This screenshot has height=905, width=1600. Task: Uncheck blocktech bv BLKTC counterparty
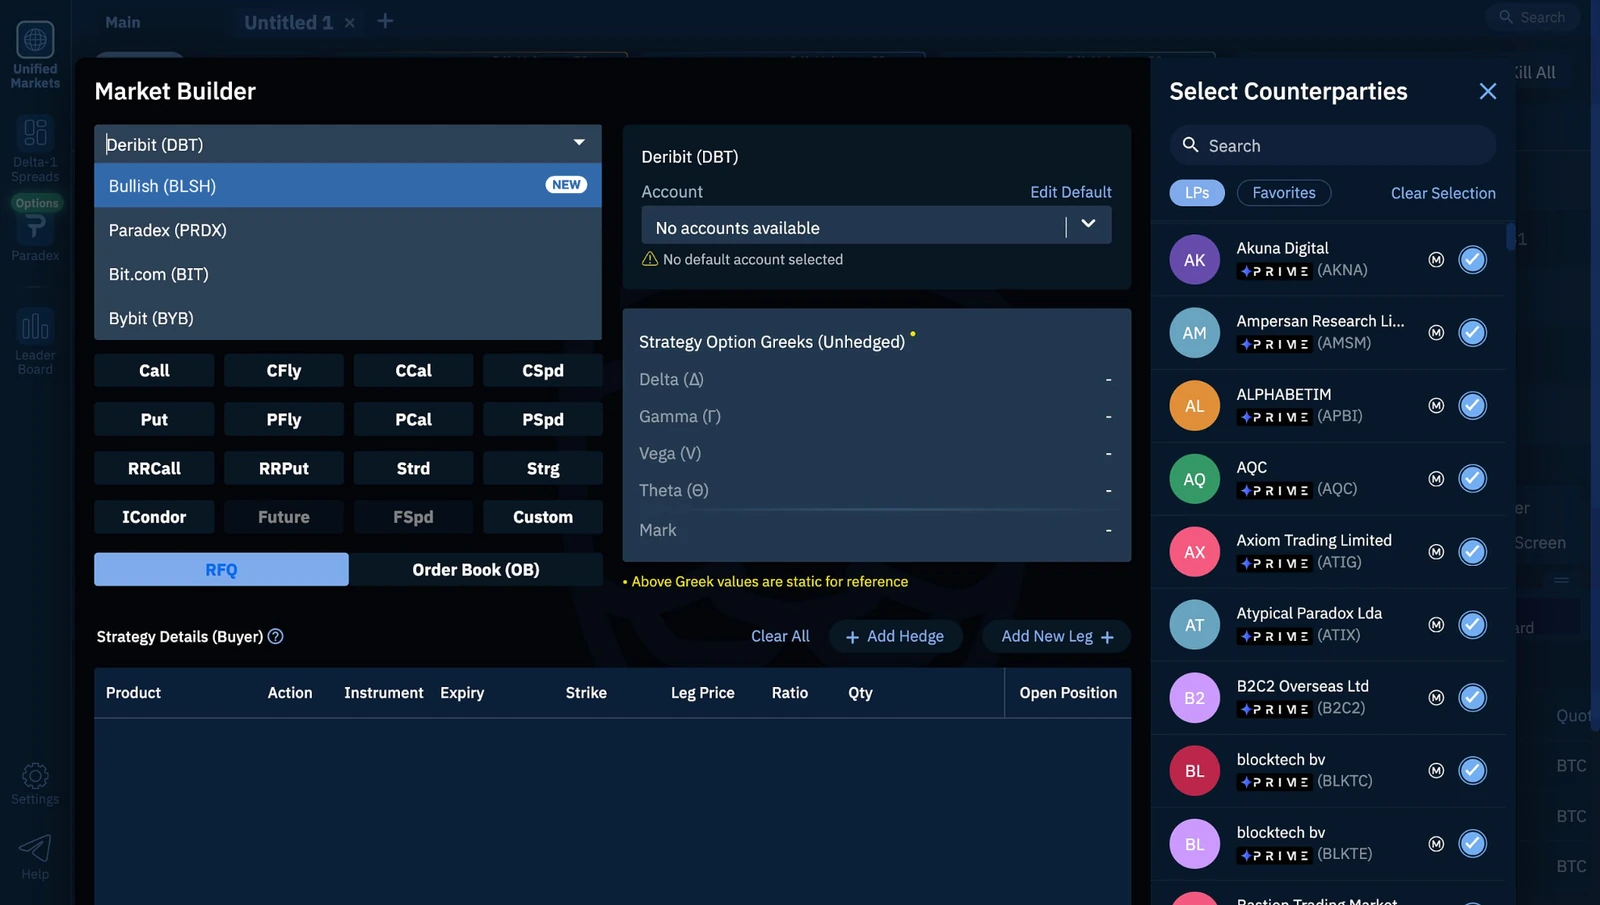coord(1472,771)
